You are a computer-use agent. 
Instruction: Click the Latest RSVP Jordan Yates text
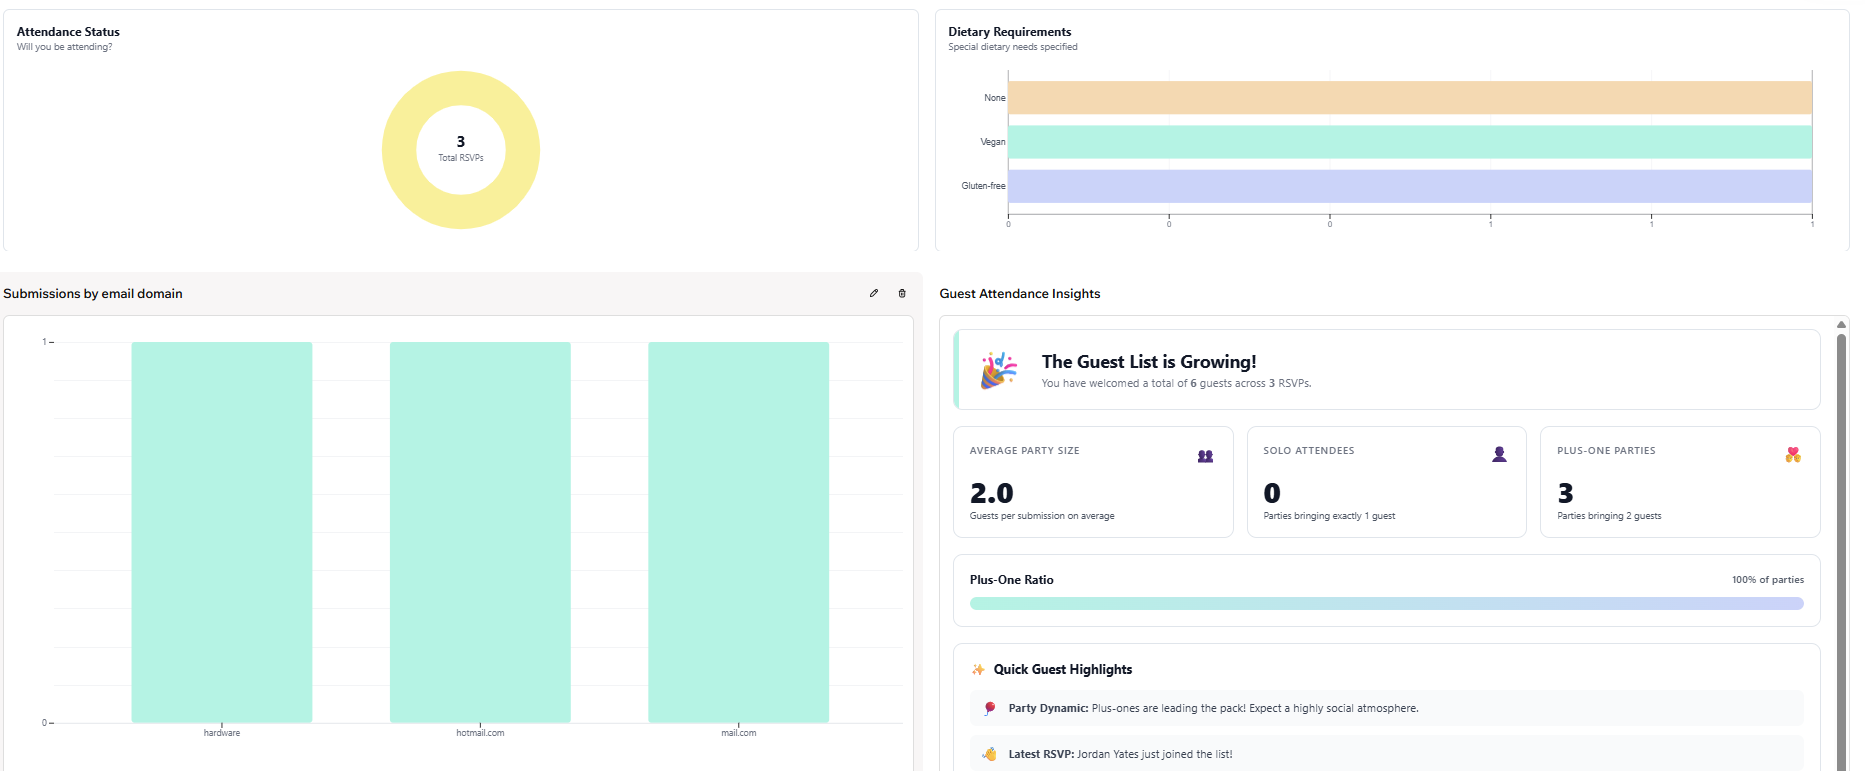click(1120, 754)
